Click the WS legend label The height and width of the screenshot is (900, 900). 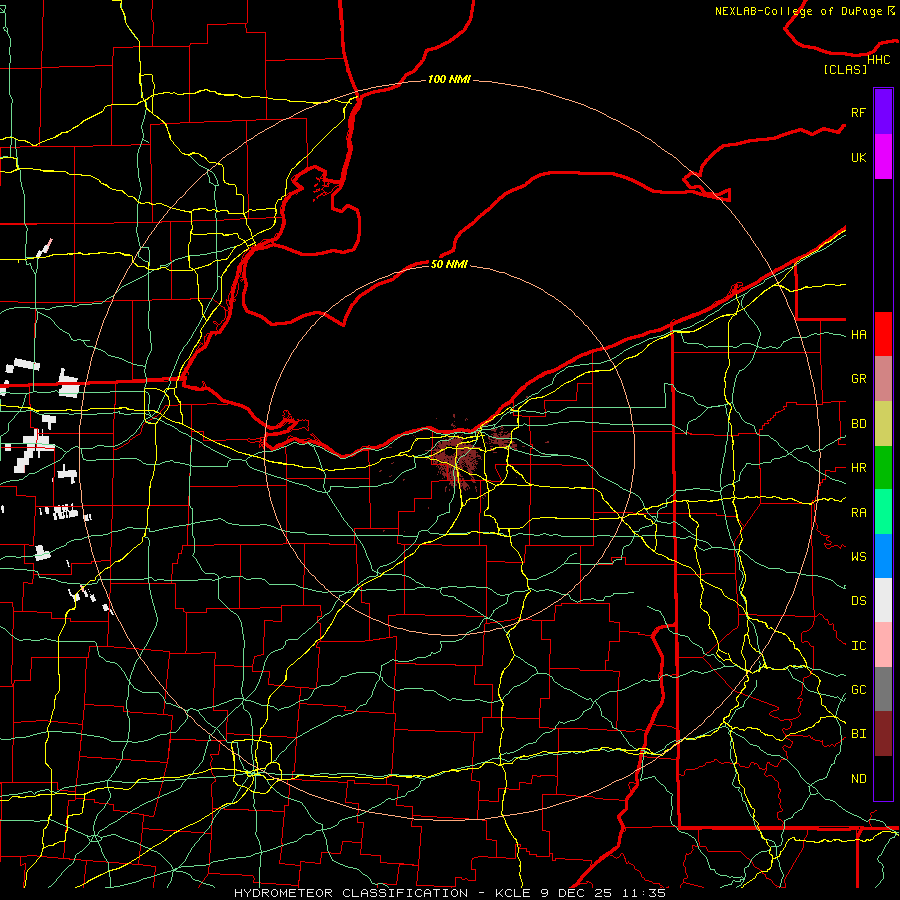coord(859,557)
